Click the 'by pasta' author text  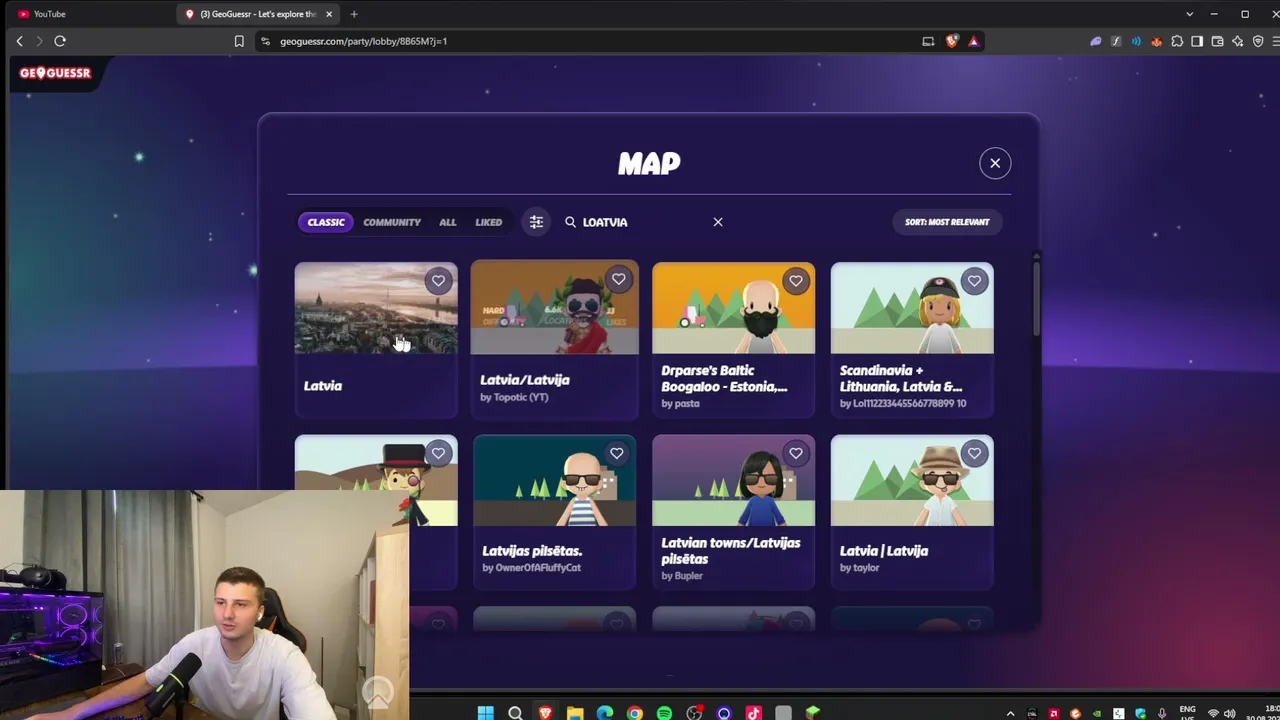pos(680,404)
